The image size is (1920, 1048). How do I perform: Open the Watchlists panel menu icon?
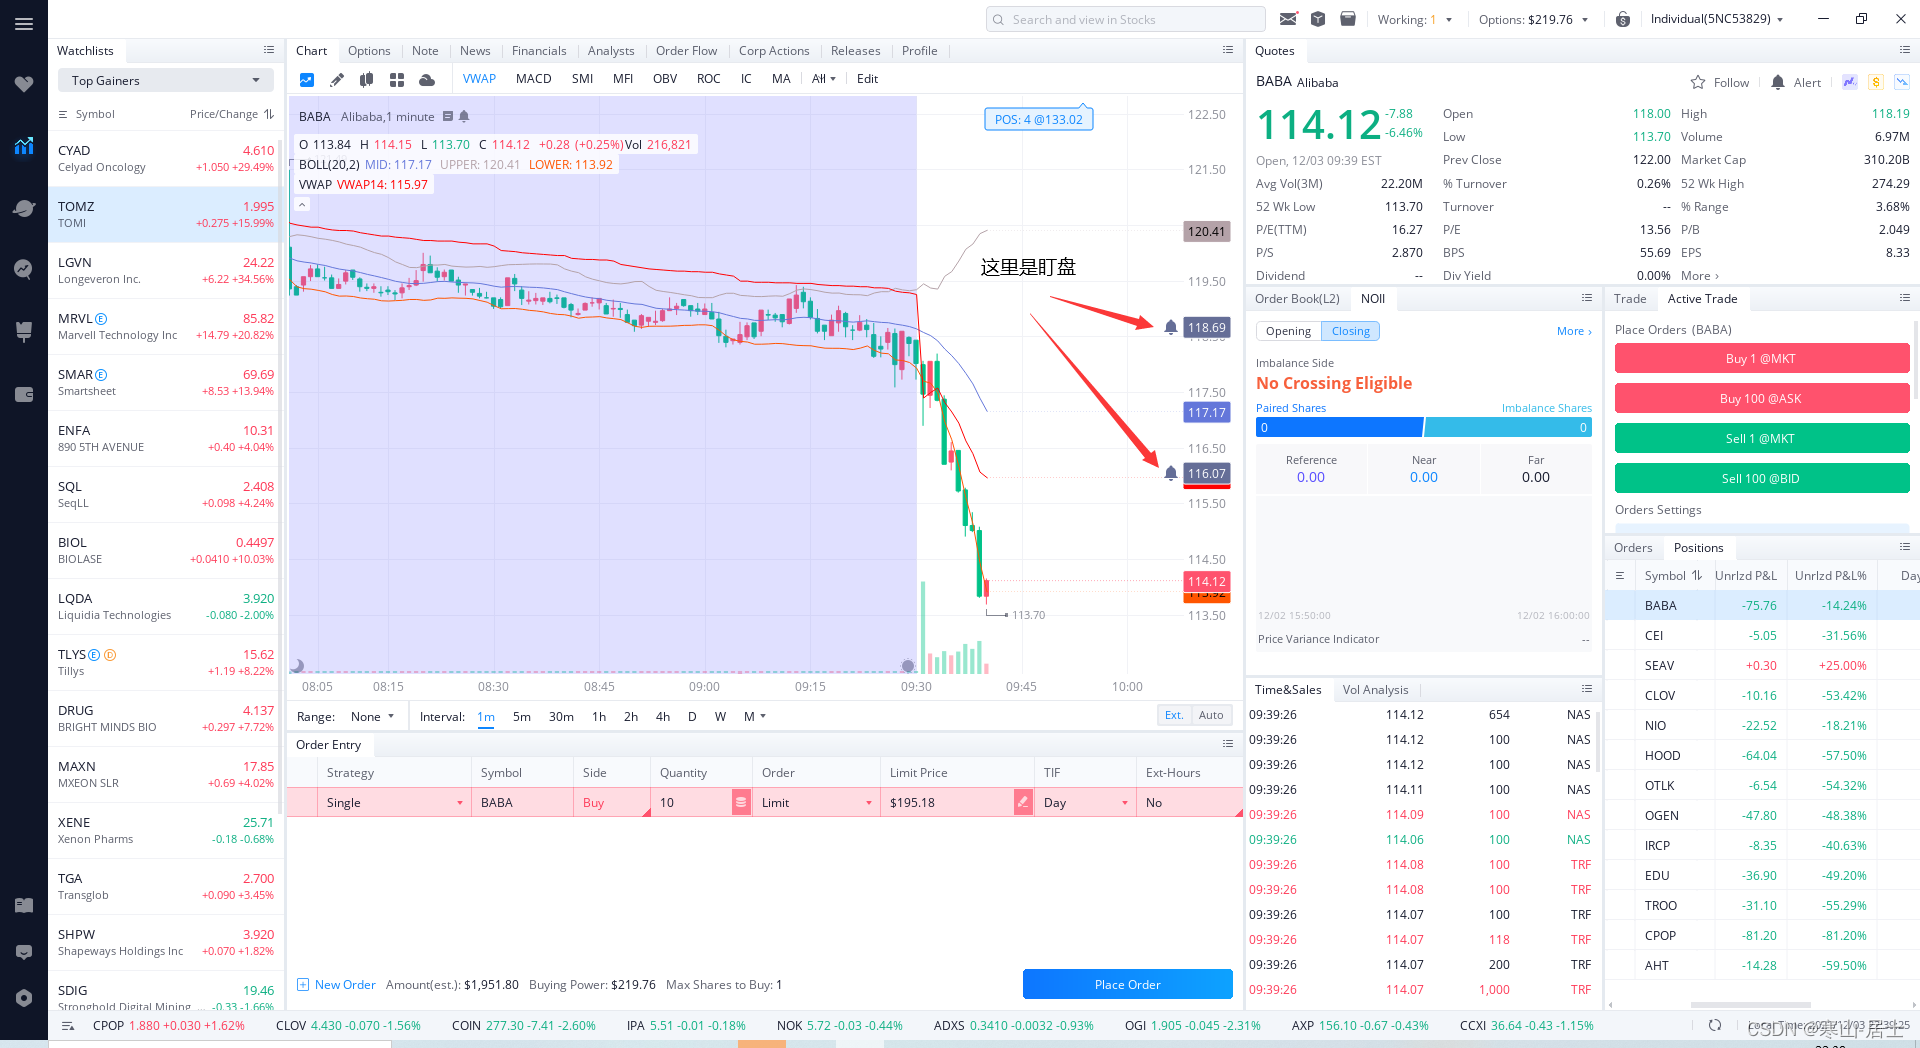tap(269, 50)
